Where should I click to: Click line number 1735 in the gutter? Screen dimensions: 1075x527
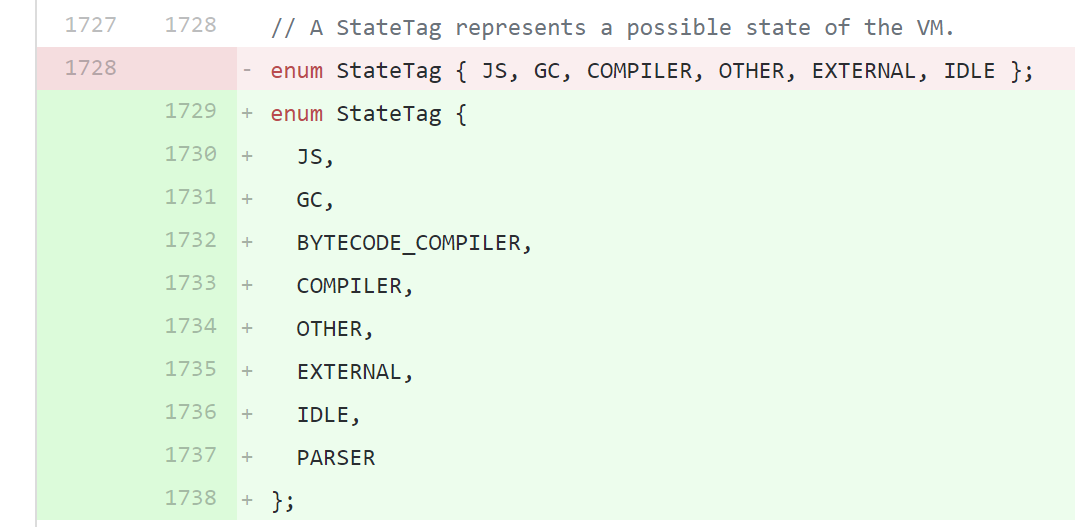pyautogui.click(x=191, y=369)
